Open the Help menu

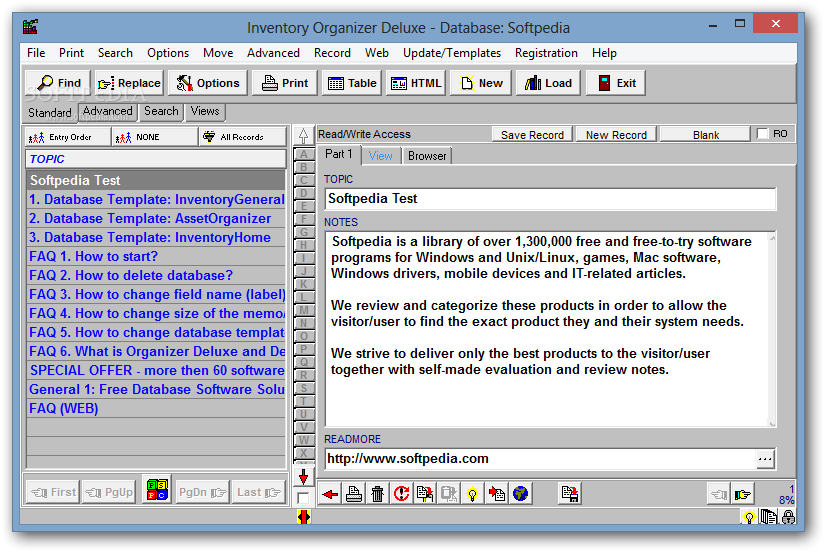tap(603, 53)
